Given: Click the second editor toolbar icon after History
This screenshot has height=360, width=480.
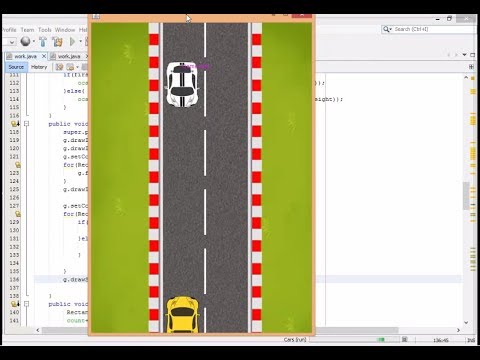Looking at the screenshot, I should (70, 67).
